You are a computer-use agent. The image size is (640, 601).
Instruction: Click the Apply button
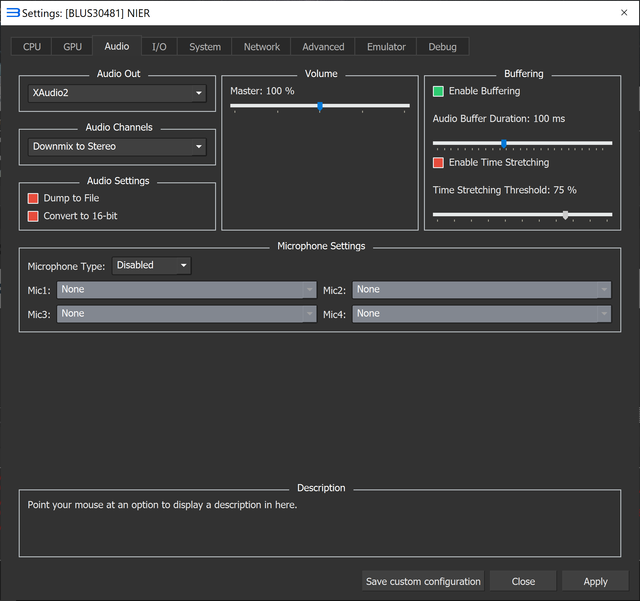point(595,581)
